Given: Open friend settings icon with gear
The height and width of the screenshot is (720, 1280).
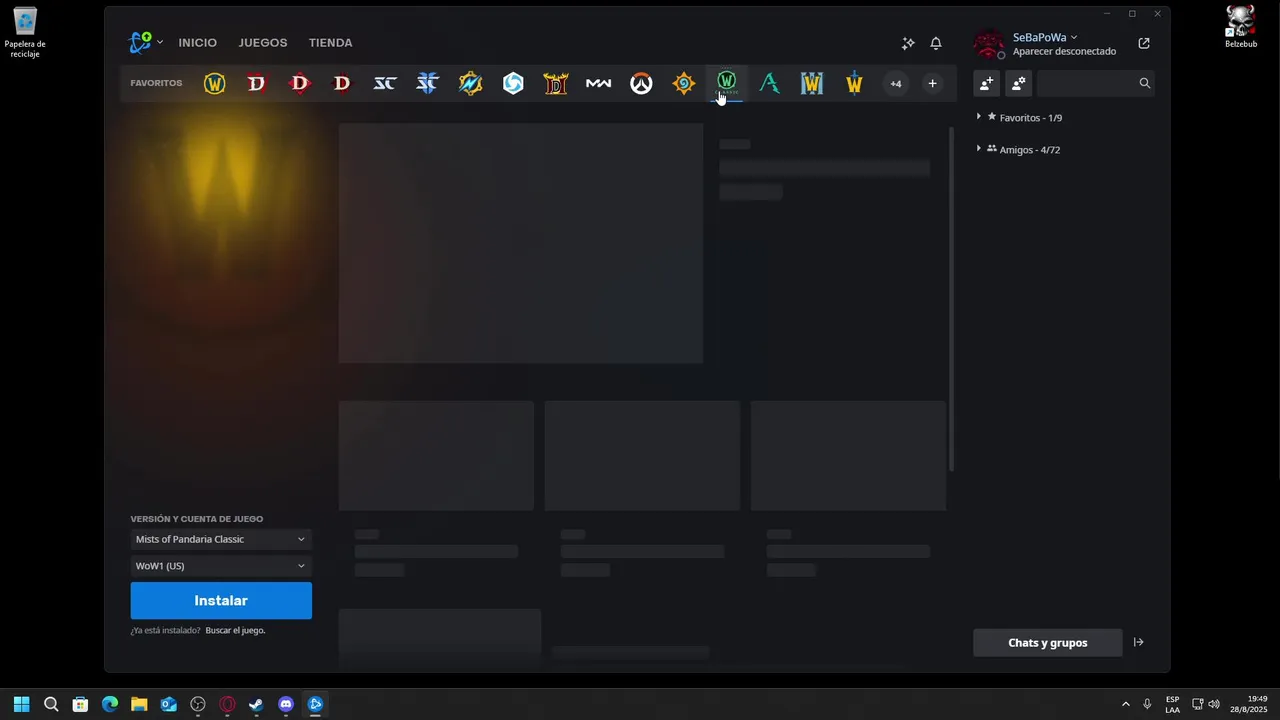Looking at the screenshot, I should click(x=1019, y=83).
